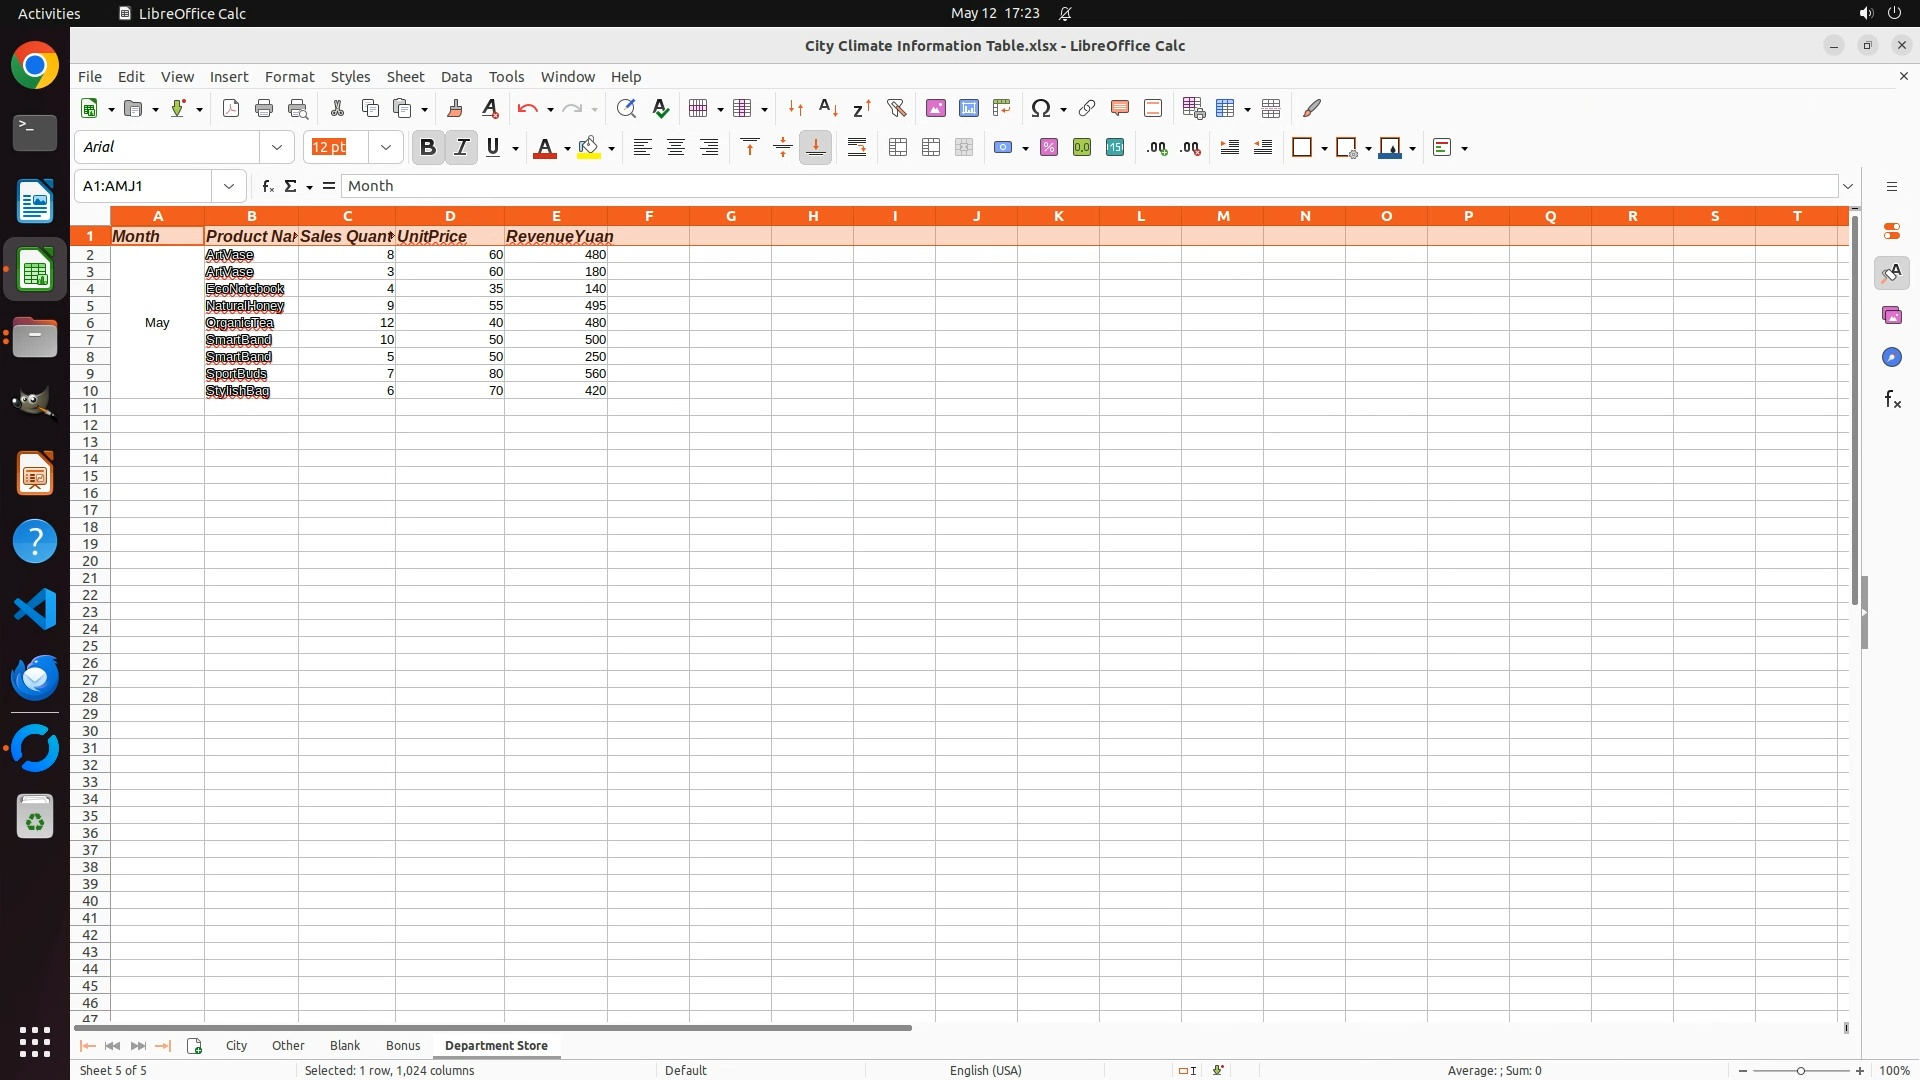Expand the font name dropdown
The width and height of the screenshot is (1920, 1080).
[277, 148]
